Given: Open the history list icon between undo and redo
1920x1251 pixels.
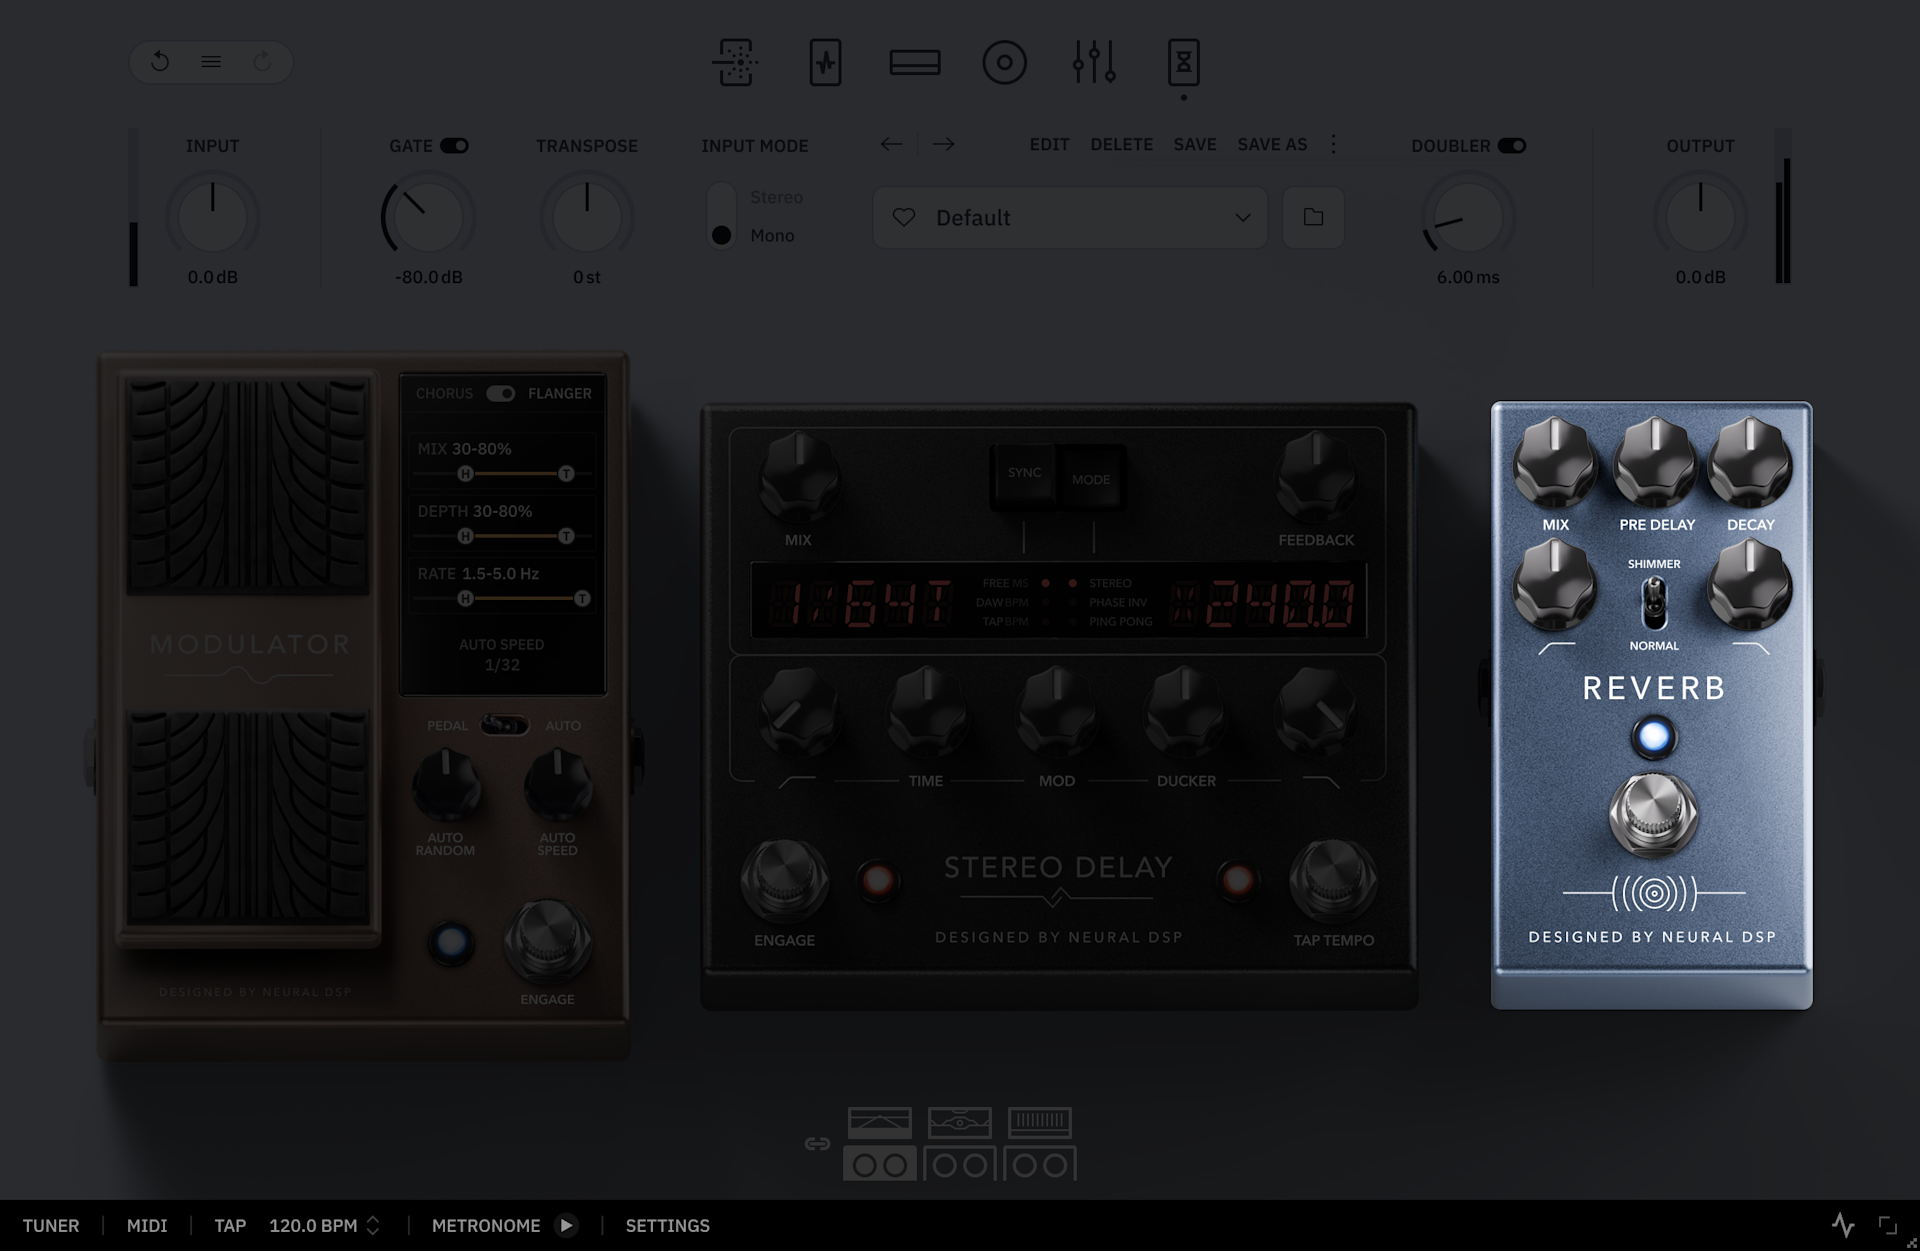Looking at the screenshot, I should 211,62.
